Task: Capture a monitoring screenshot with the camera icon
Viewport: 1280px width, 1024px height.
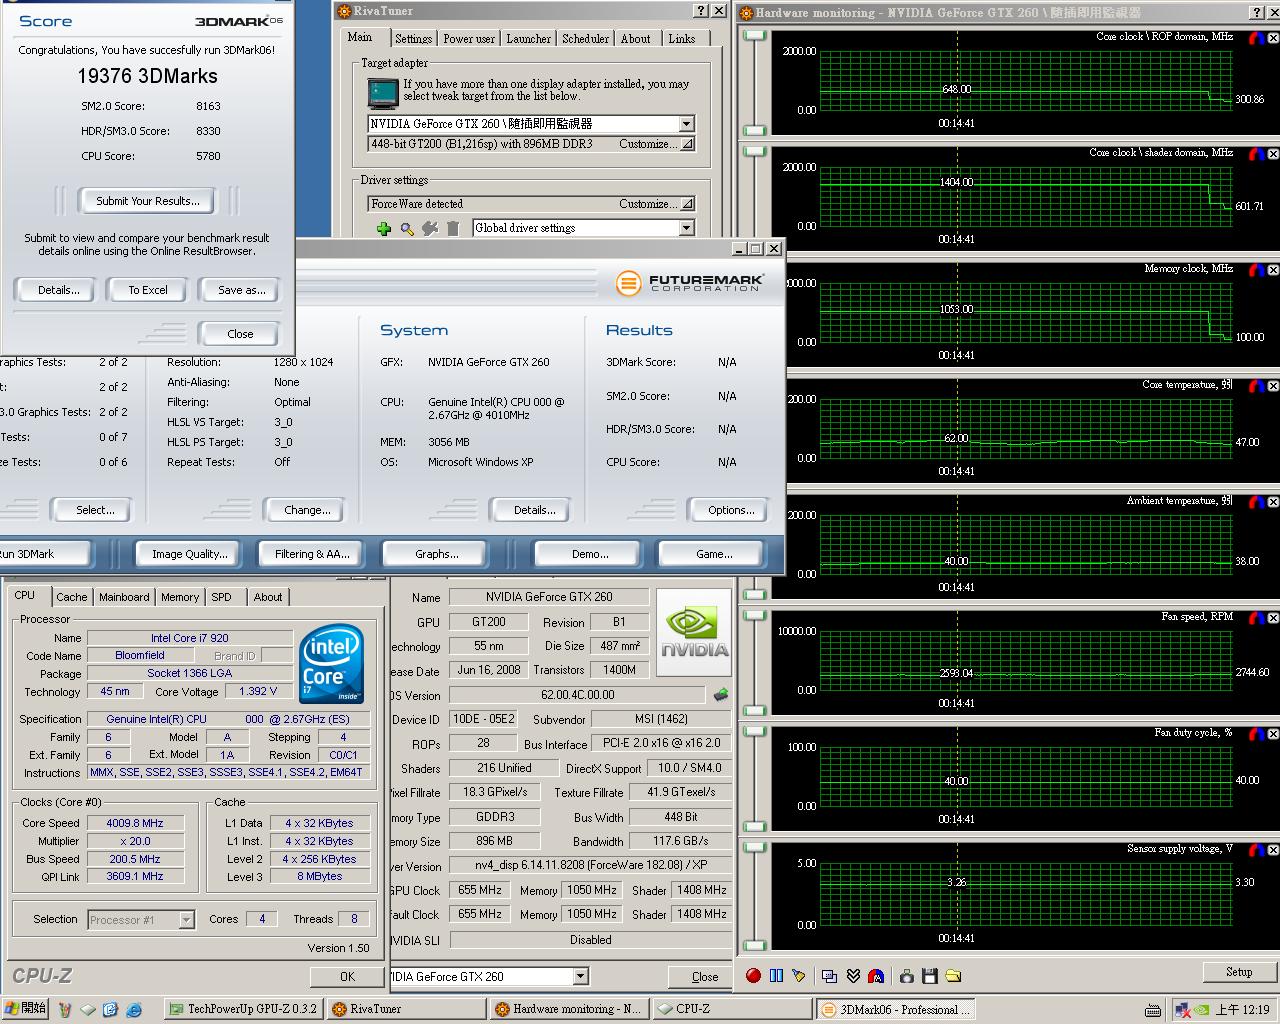Action: (906, 976)
